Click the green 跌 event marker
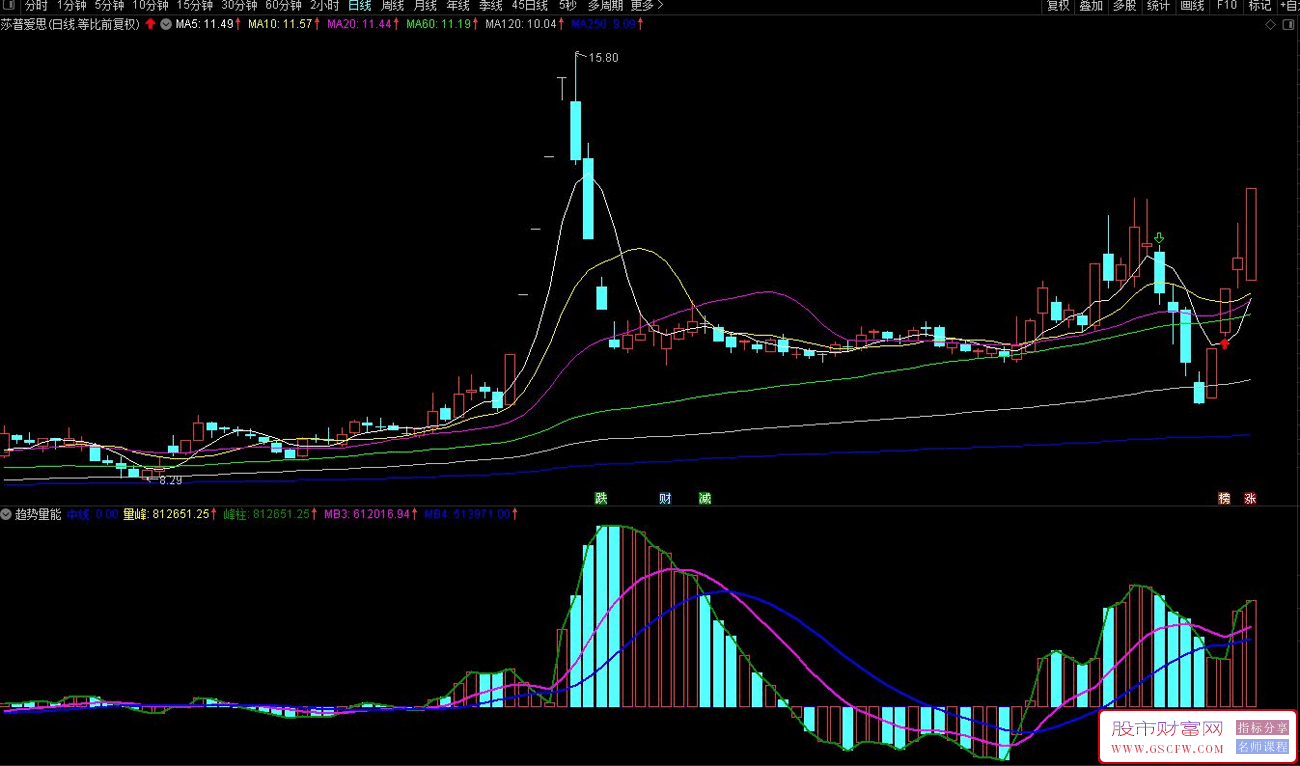Image resolution: width=1300 pixels, height=766 pixels. point(601,498)
